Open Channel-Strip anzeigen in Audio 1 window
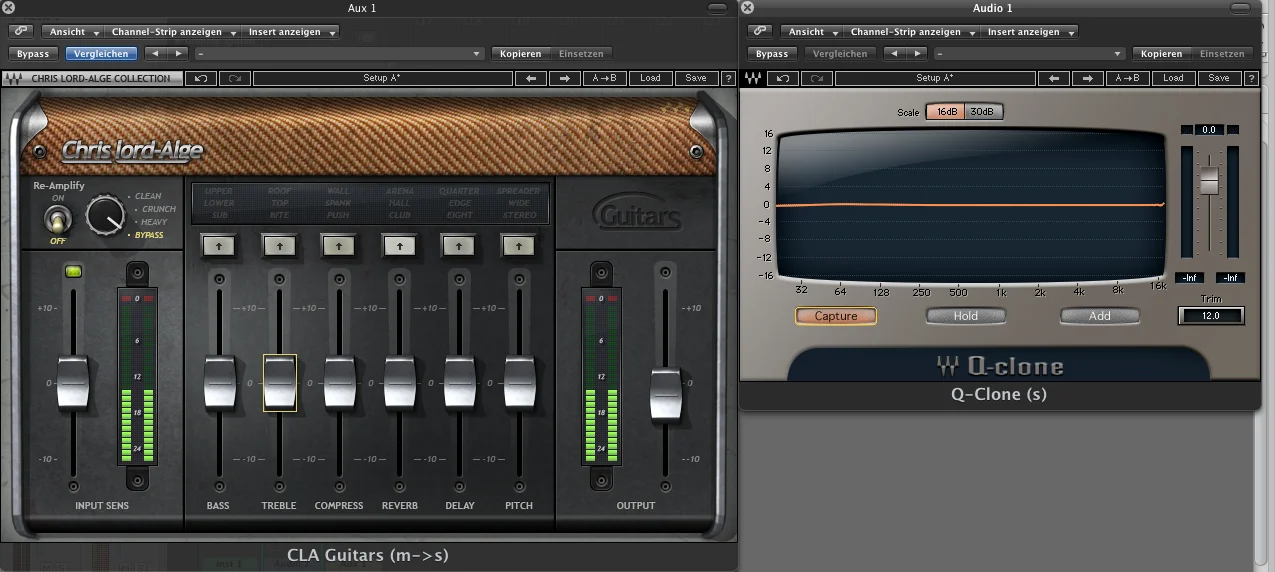The width and height of the screenshot is (1275, 572). (910, 32)
